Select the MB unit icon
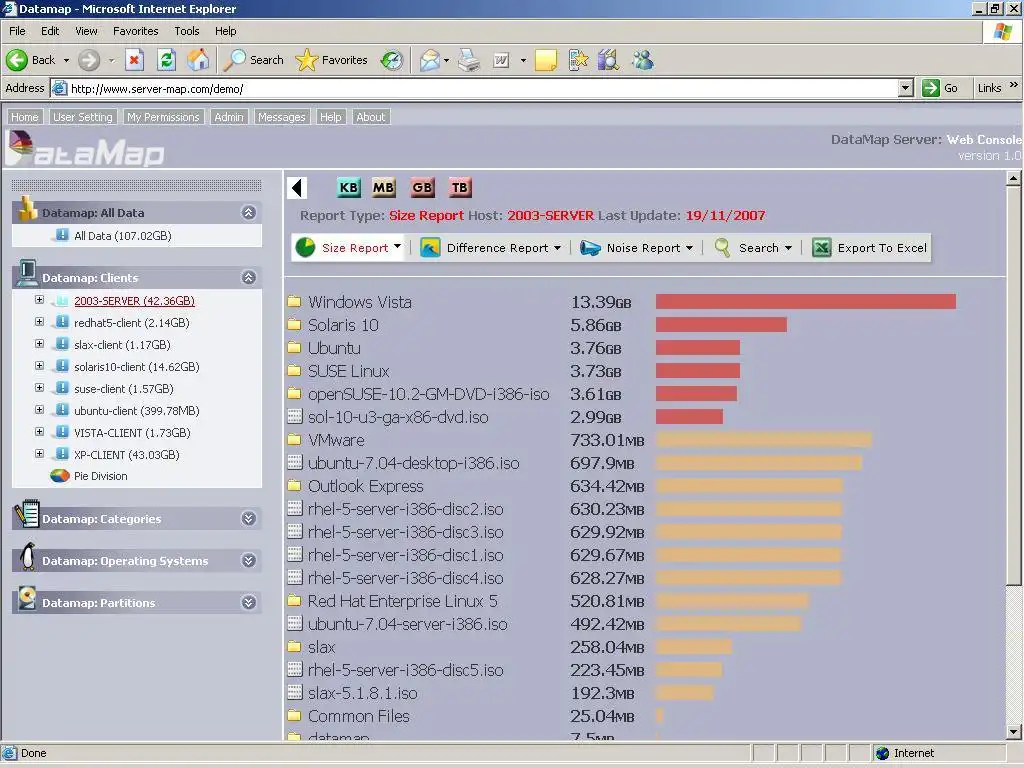The width and height of the screenshot is (1024, 768). click(x=383, y=187)
